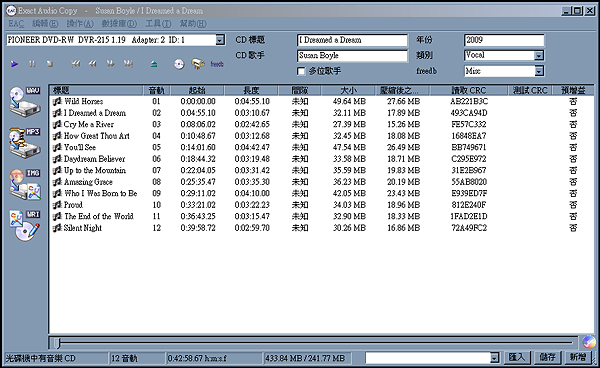Click the Pause button
600x368 pixels.
(32, 64)
